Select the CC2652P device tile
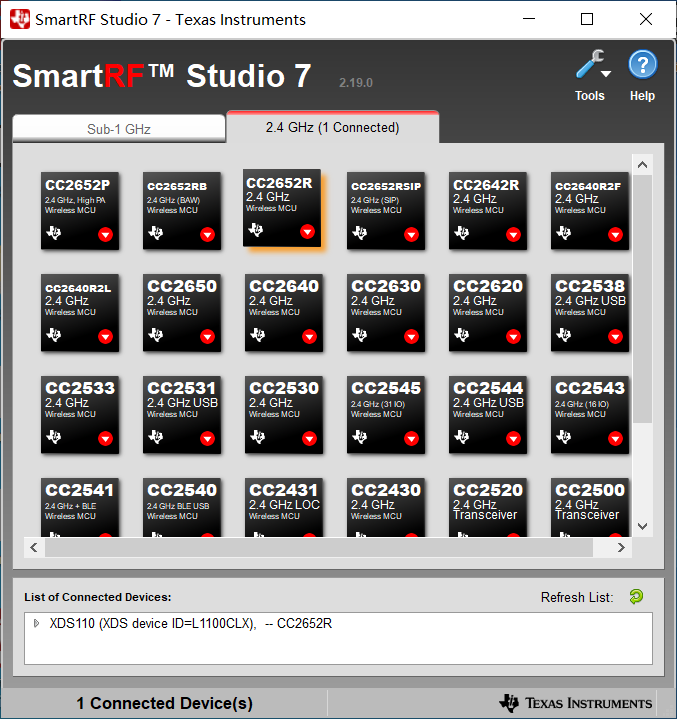This screenshot has height=719, width=677. coord(80,210)
